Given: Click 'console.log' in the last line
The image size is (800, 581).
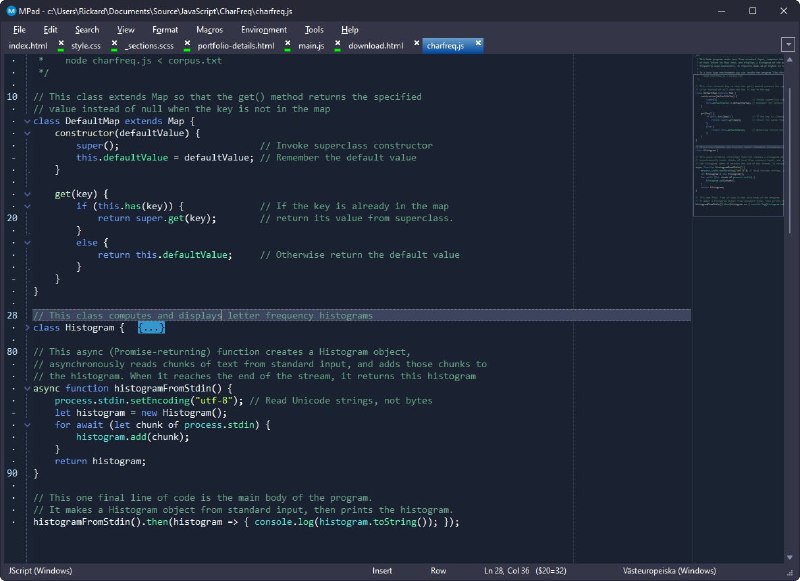Looking at the screenshot, I should [x=284, y=522].
